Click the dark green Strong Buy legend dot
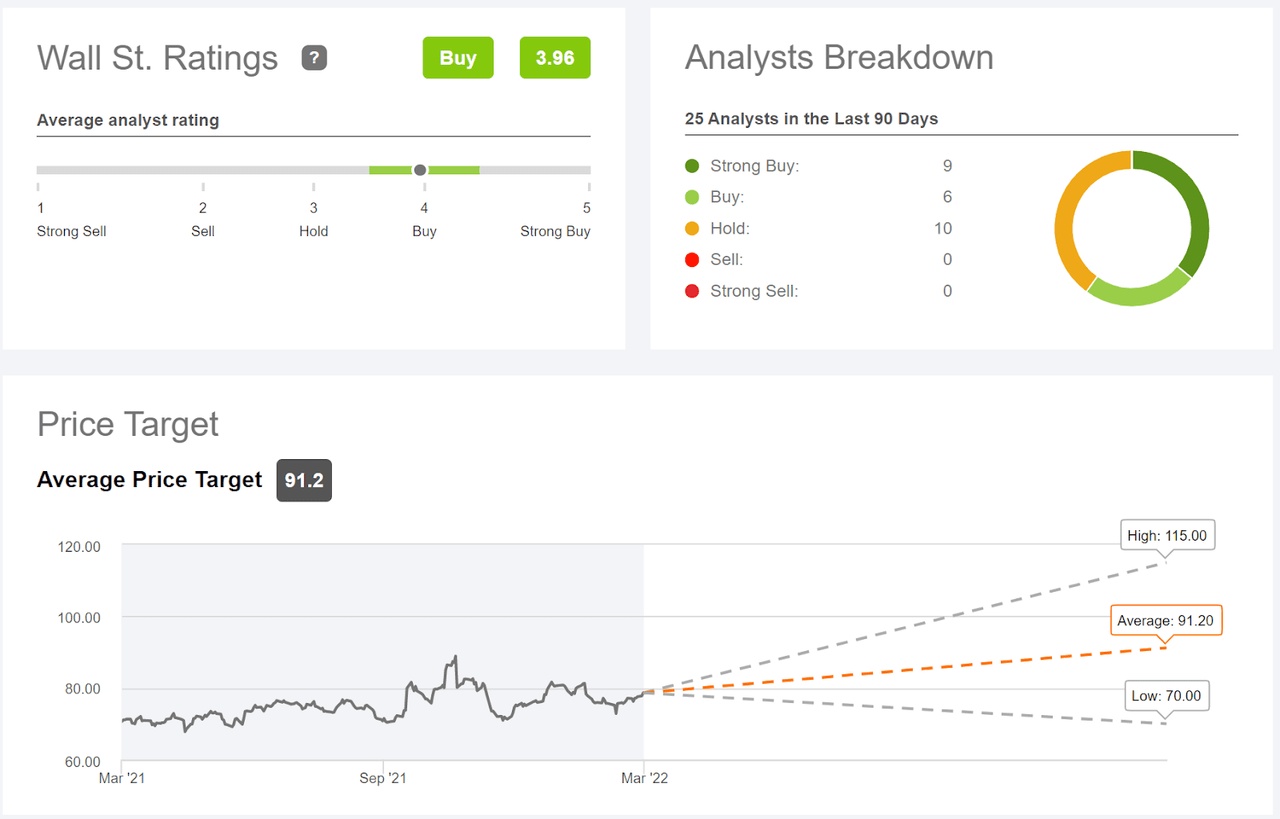 692,166
